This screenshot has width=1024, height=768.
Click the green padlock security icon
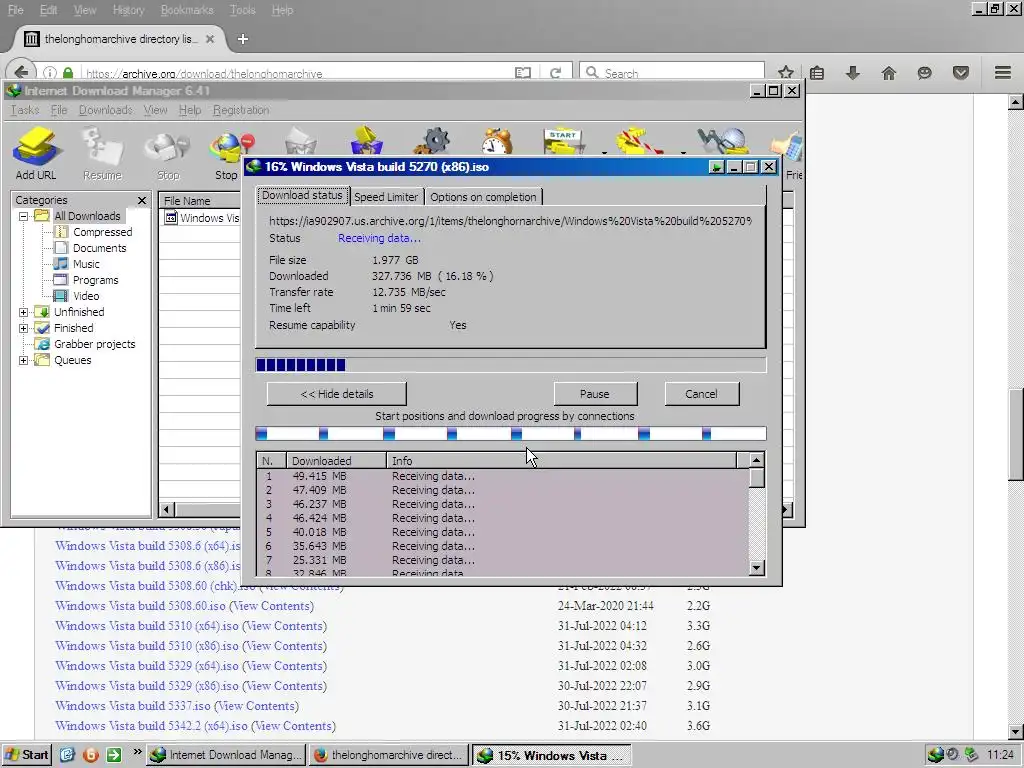[68, 72]
